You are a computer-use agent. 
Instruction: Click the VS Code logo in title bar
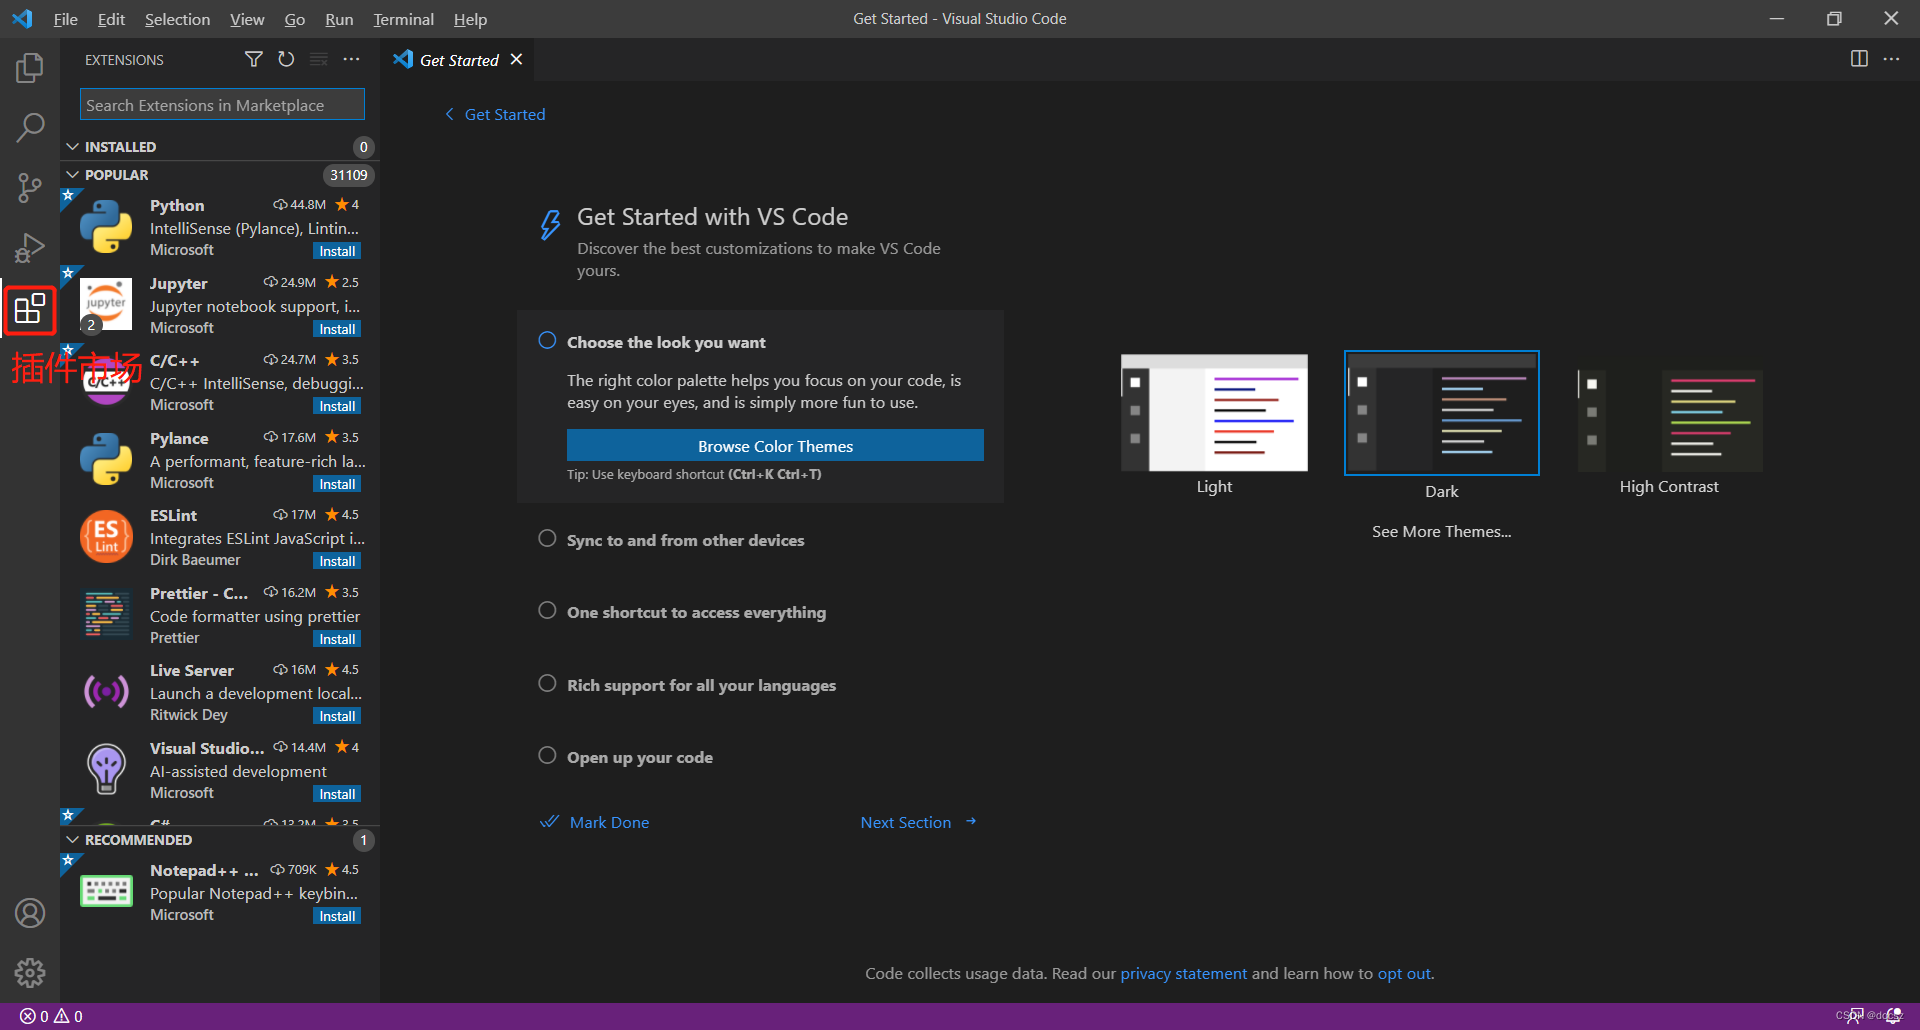point(22,19)
